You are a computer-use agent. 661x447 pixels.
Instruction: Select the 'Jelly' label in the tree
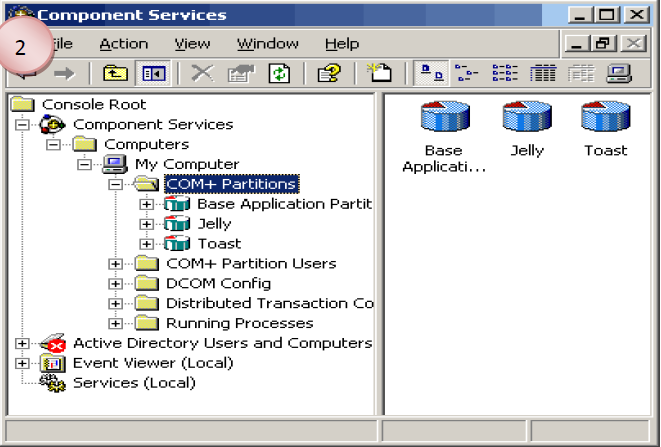pos(215,224)
